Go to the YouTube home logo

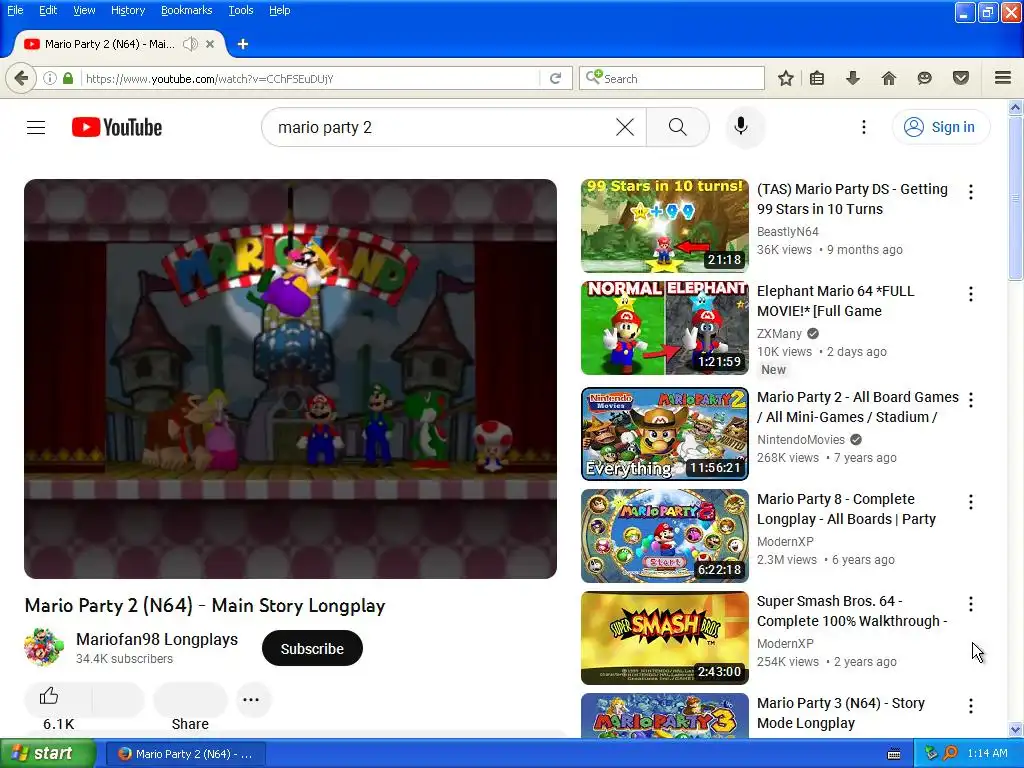(x=117, y=127)
